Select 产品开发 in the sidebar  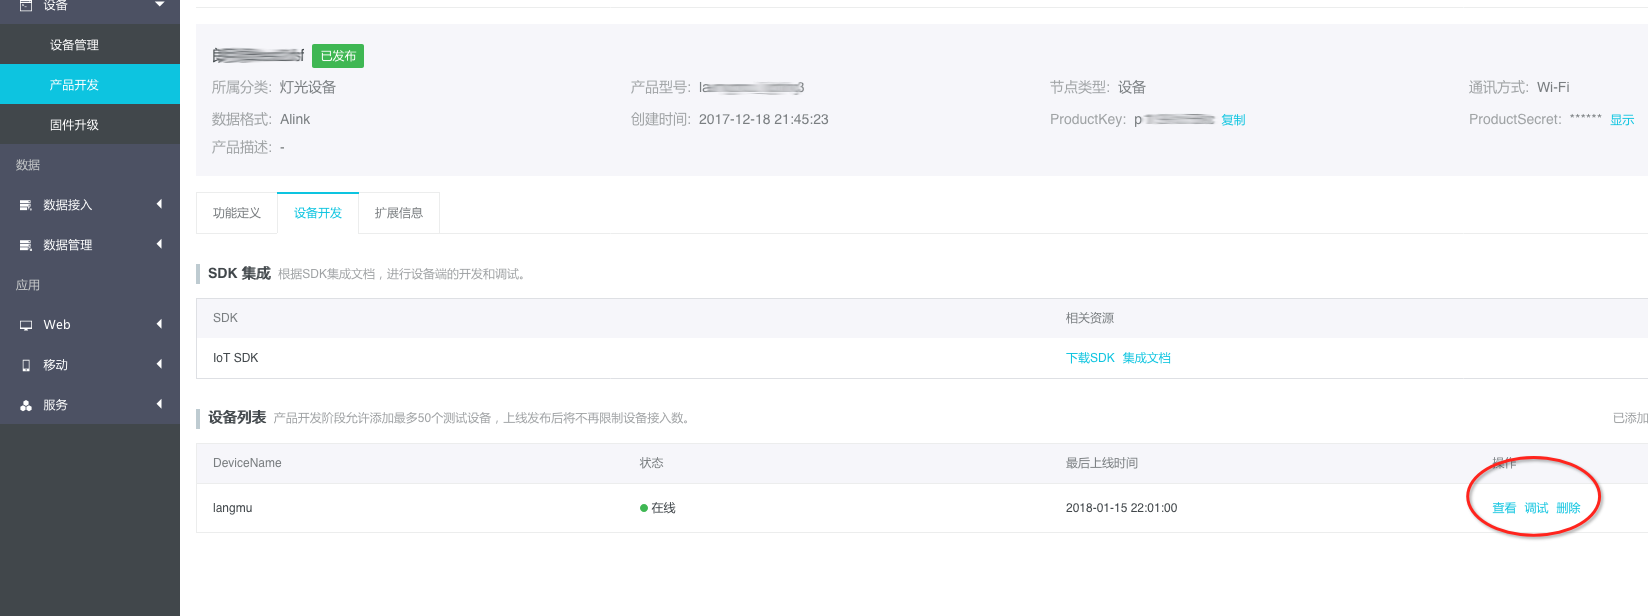(x=89, y=85)
